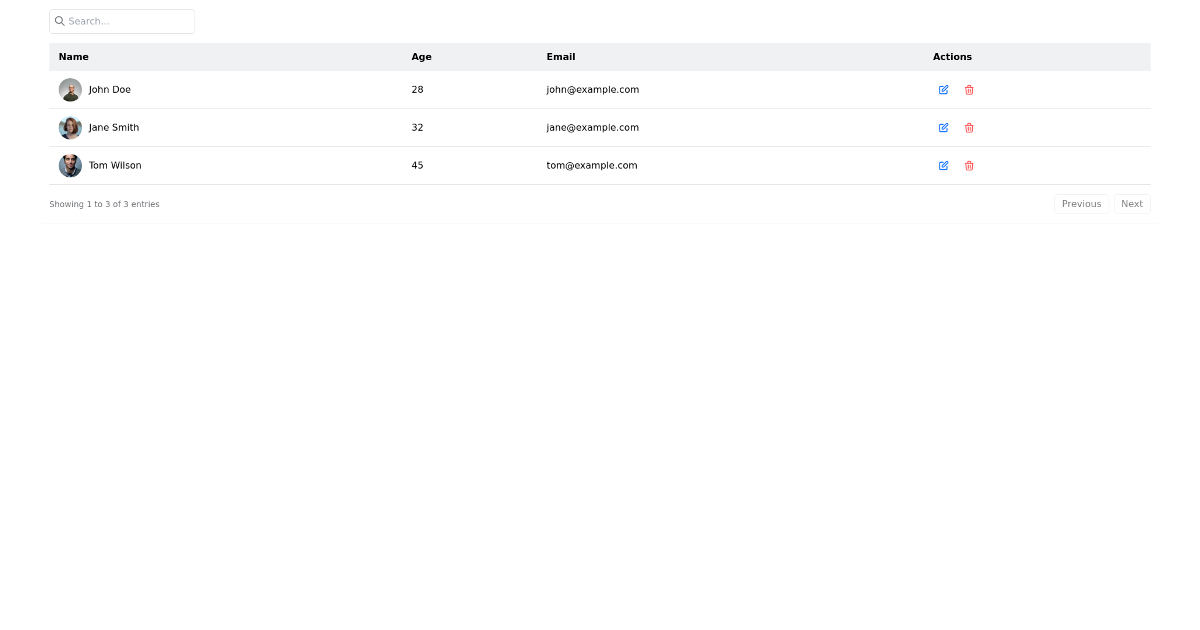
Task: Click Tom Wilson's avatar image
Action: (x=70, y=165)
